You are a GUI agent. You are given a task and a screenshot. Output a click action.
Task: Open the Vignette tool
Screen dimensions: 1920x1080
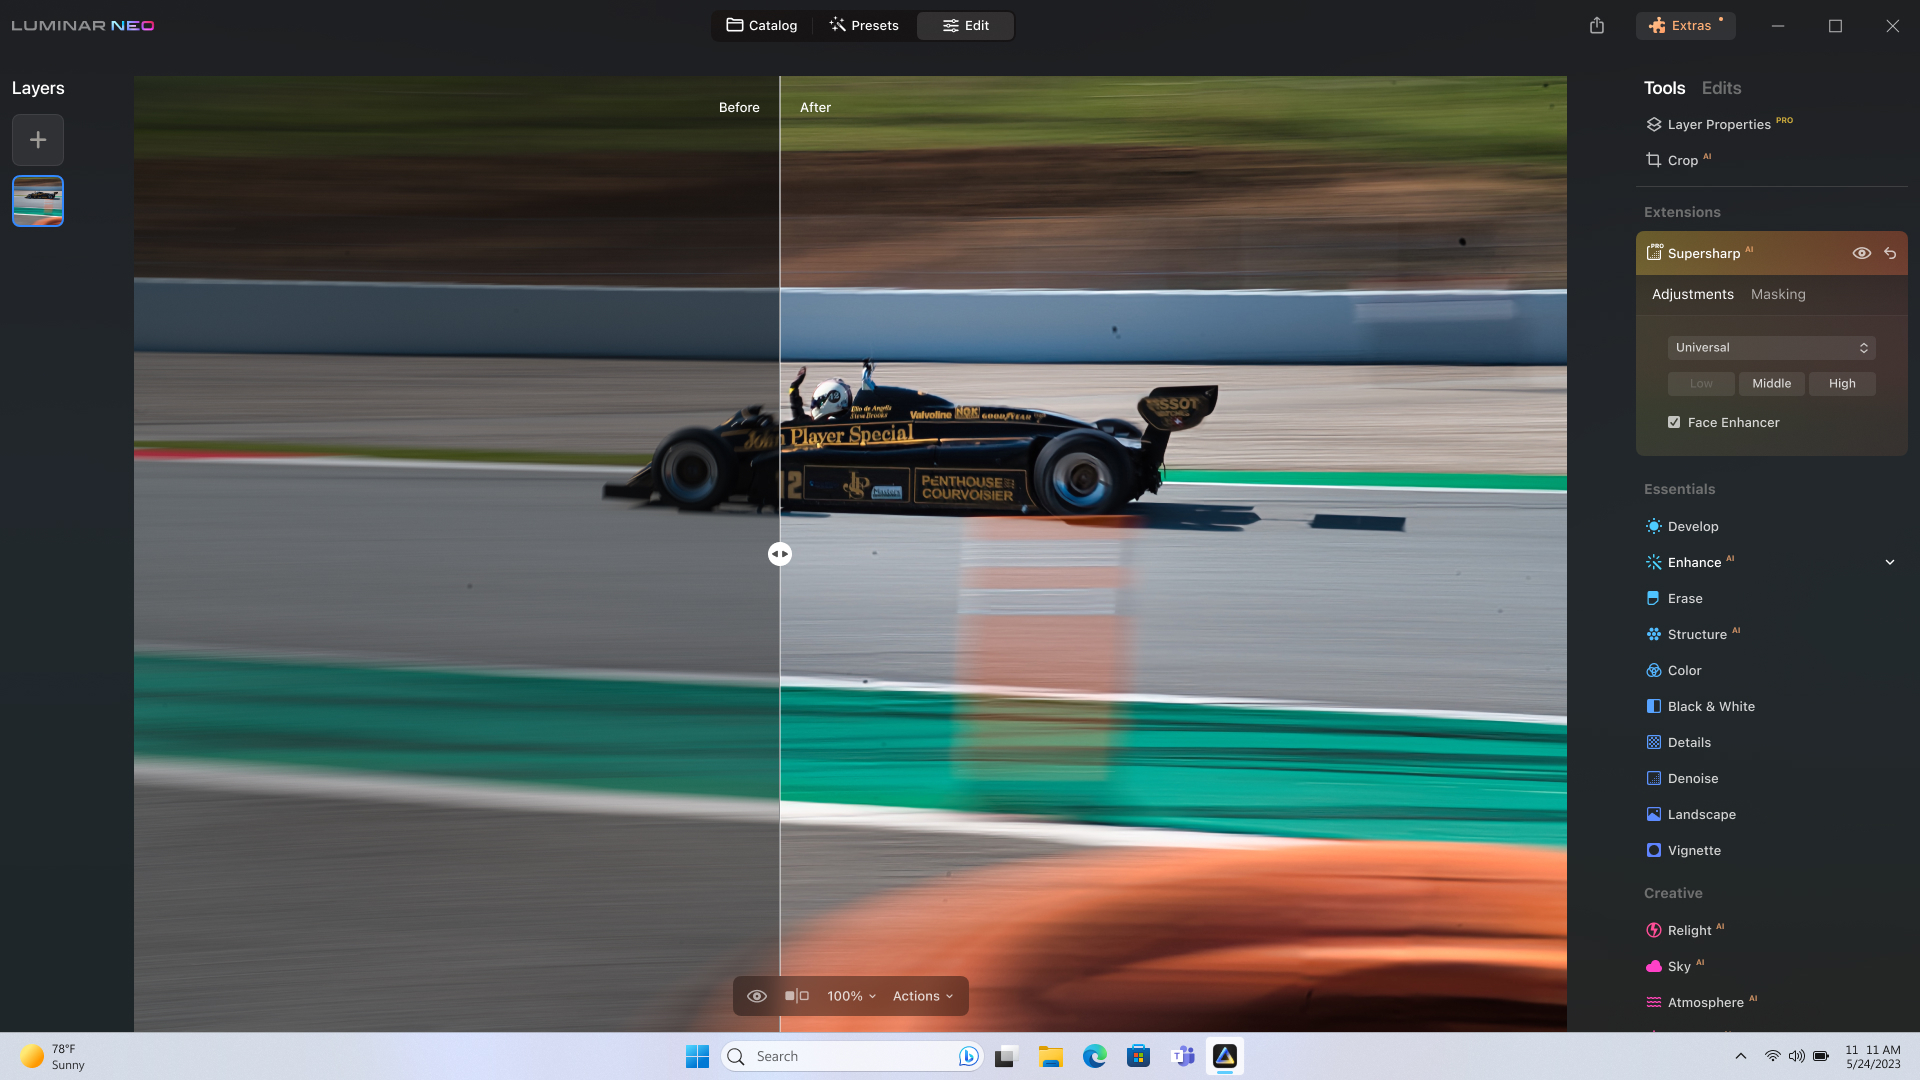[1693, 850]
